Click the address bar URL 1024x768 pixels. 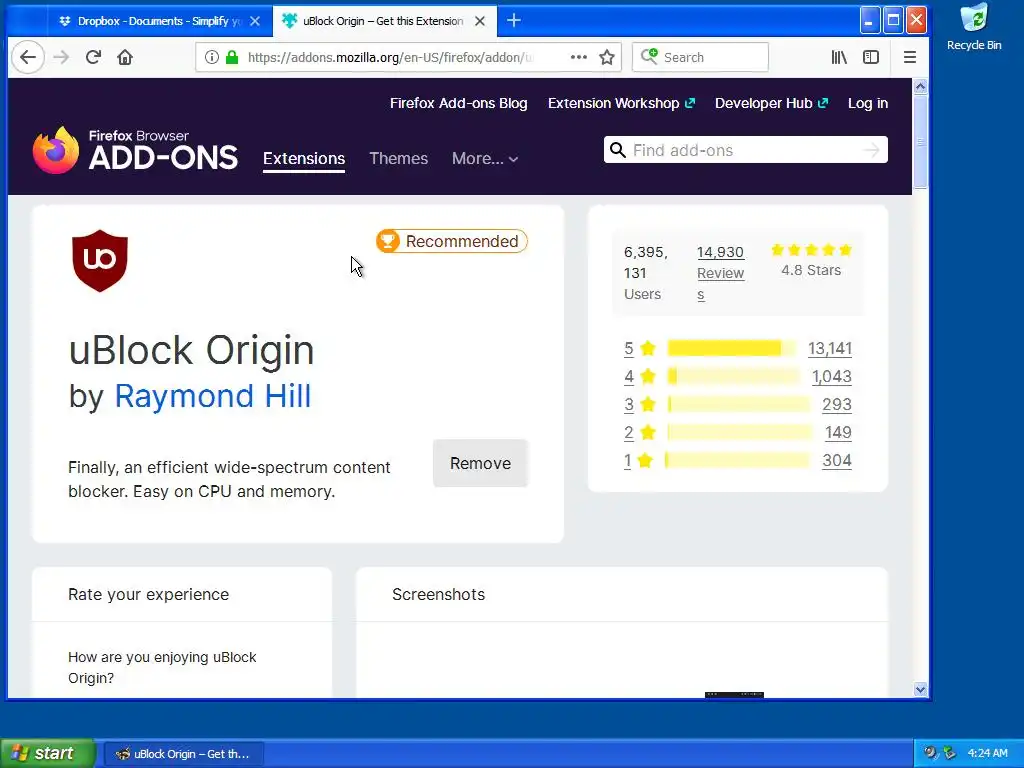click(391, 57)
